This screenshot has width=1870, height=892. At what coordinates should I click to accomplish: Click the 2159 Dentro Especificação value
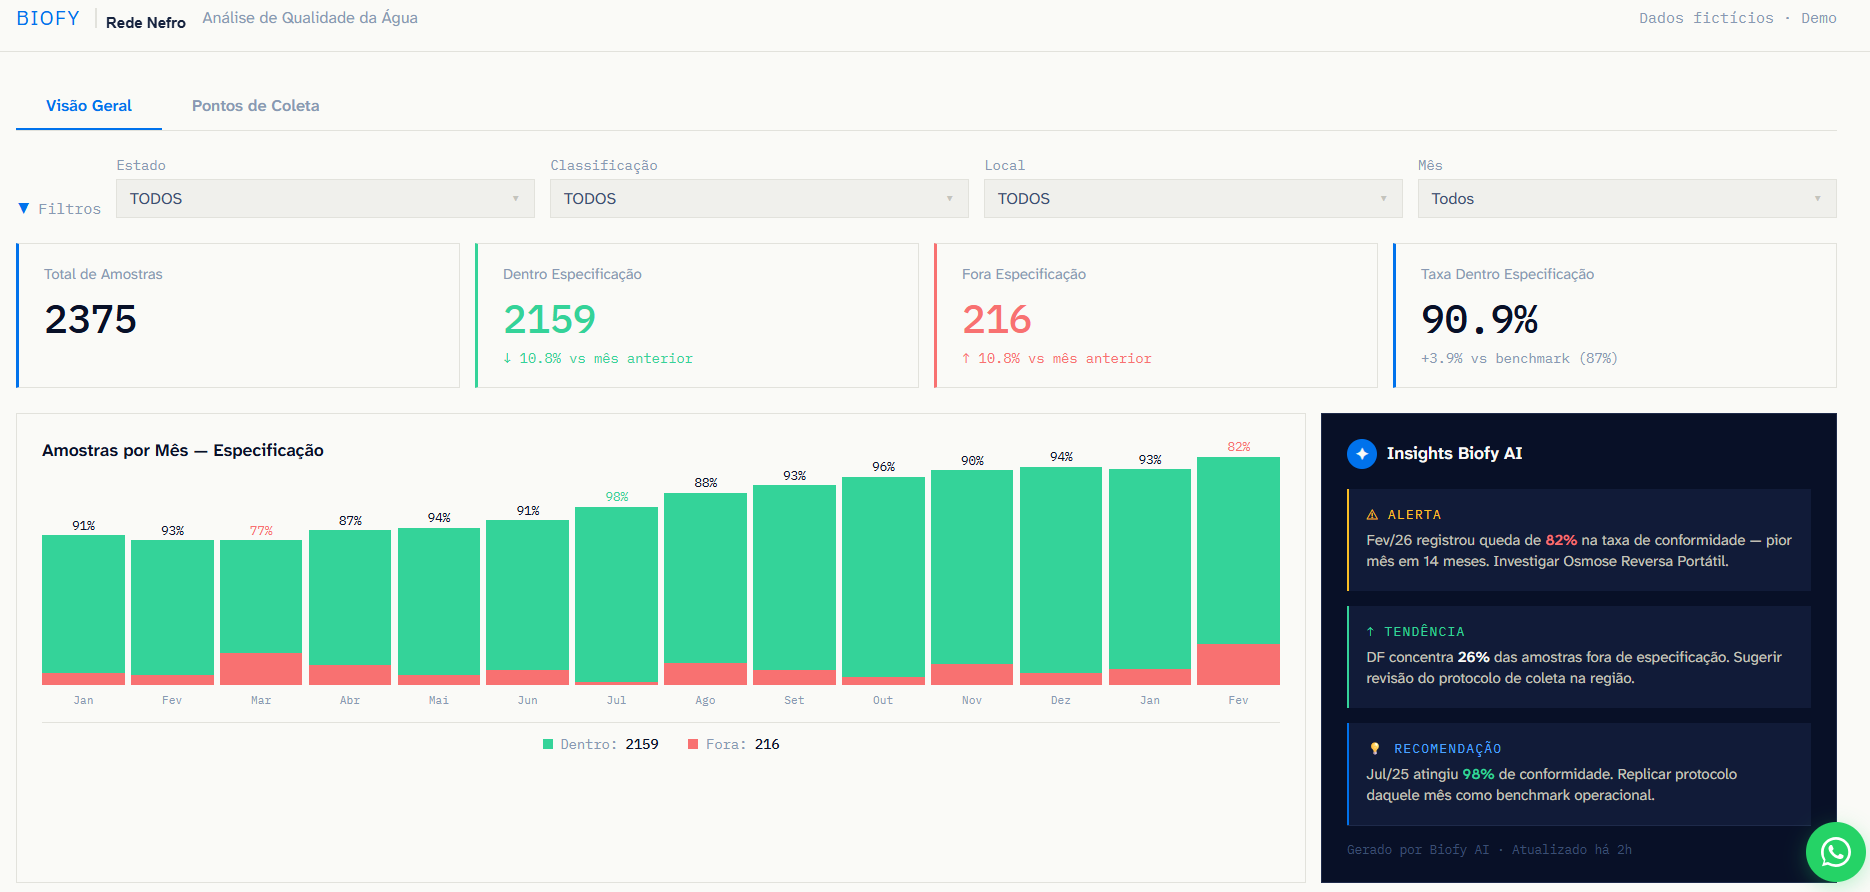pos(549,320)
